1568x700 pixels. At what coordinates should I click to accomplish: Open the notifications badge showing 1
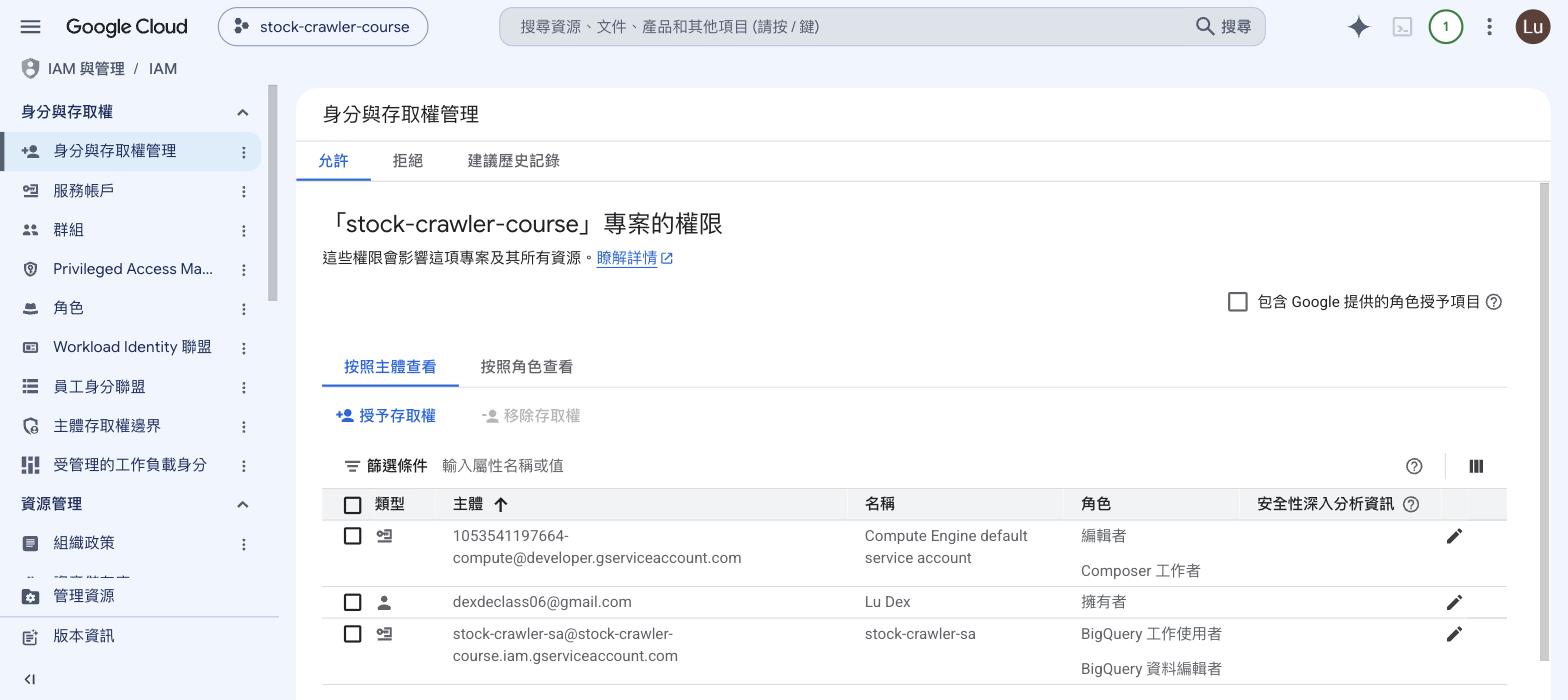[1445, 27]
